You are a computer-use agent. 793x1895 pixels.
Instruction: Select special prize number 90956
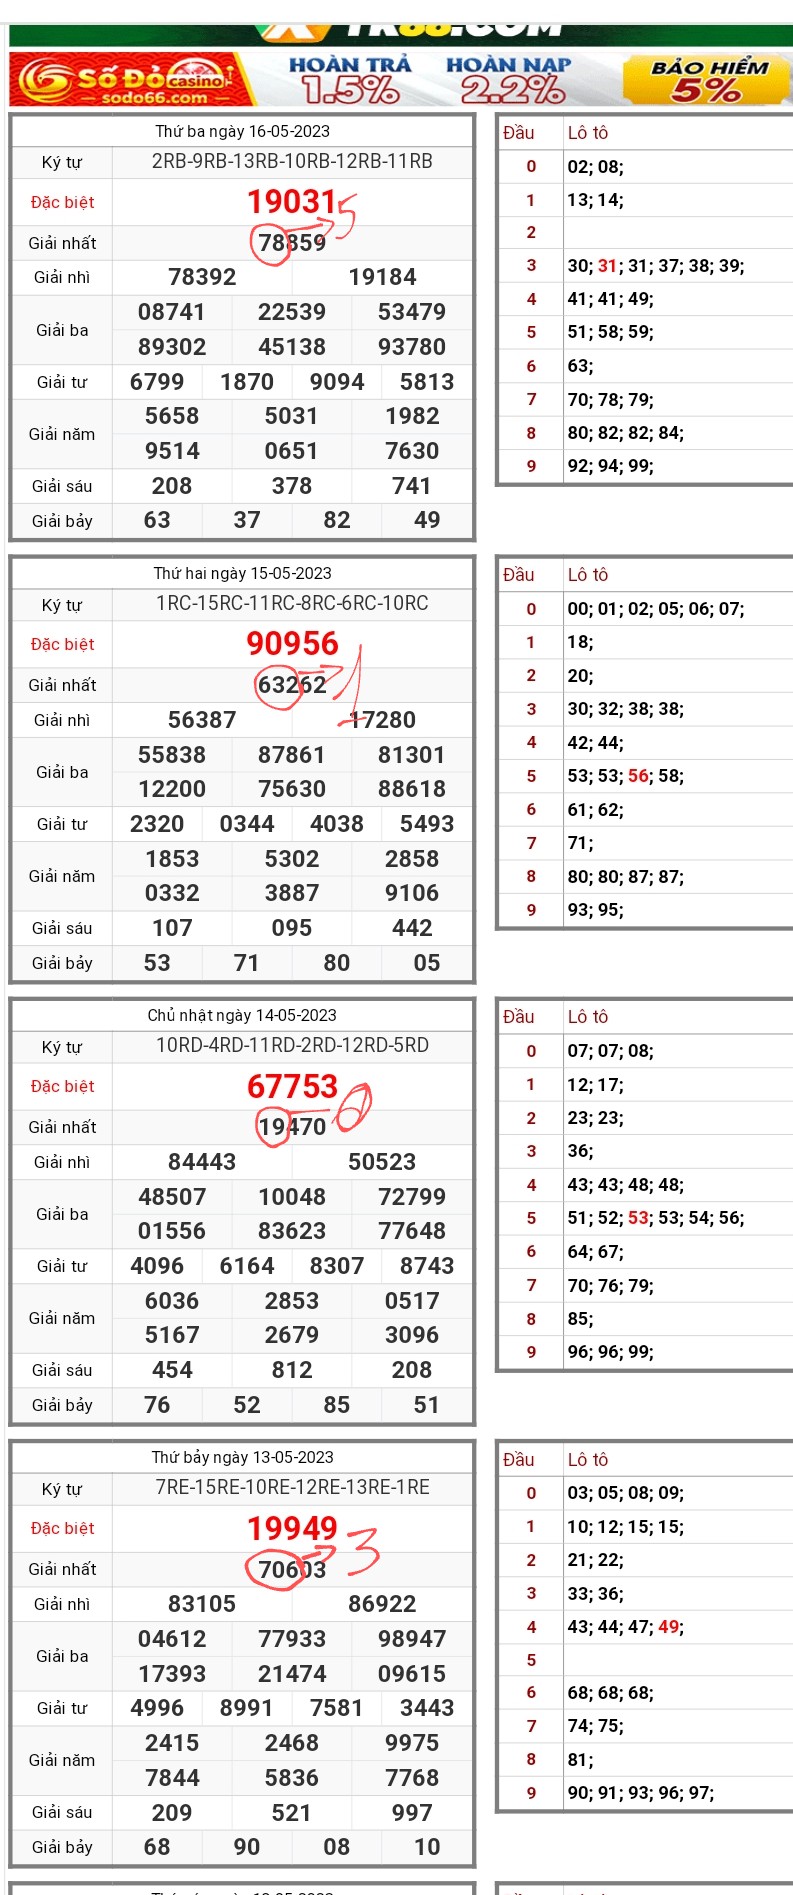292,644
